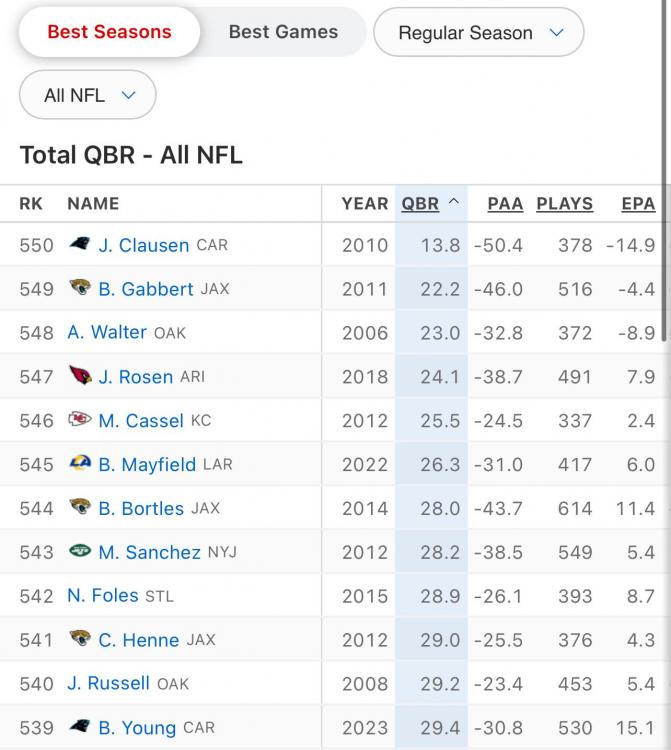Click the Jaguars logo next to B. Gabbert

[80, 289]
